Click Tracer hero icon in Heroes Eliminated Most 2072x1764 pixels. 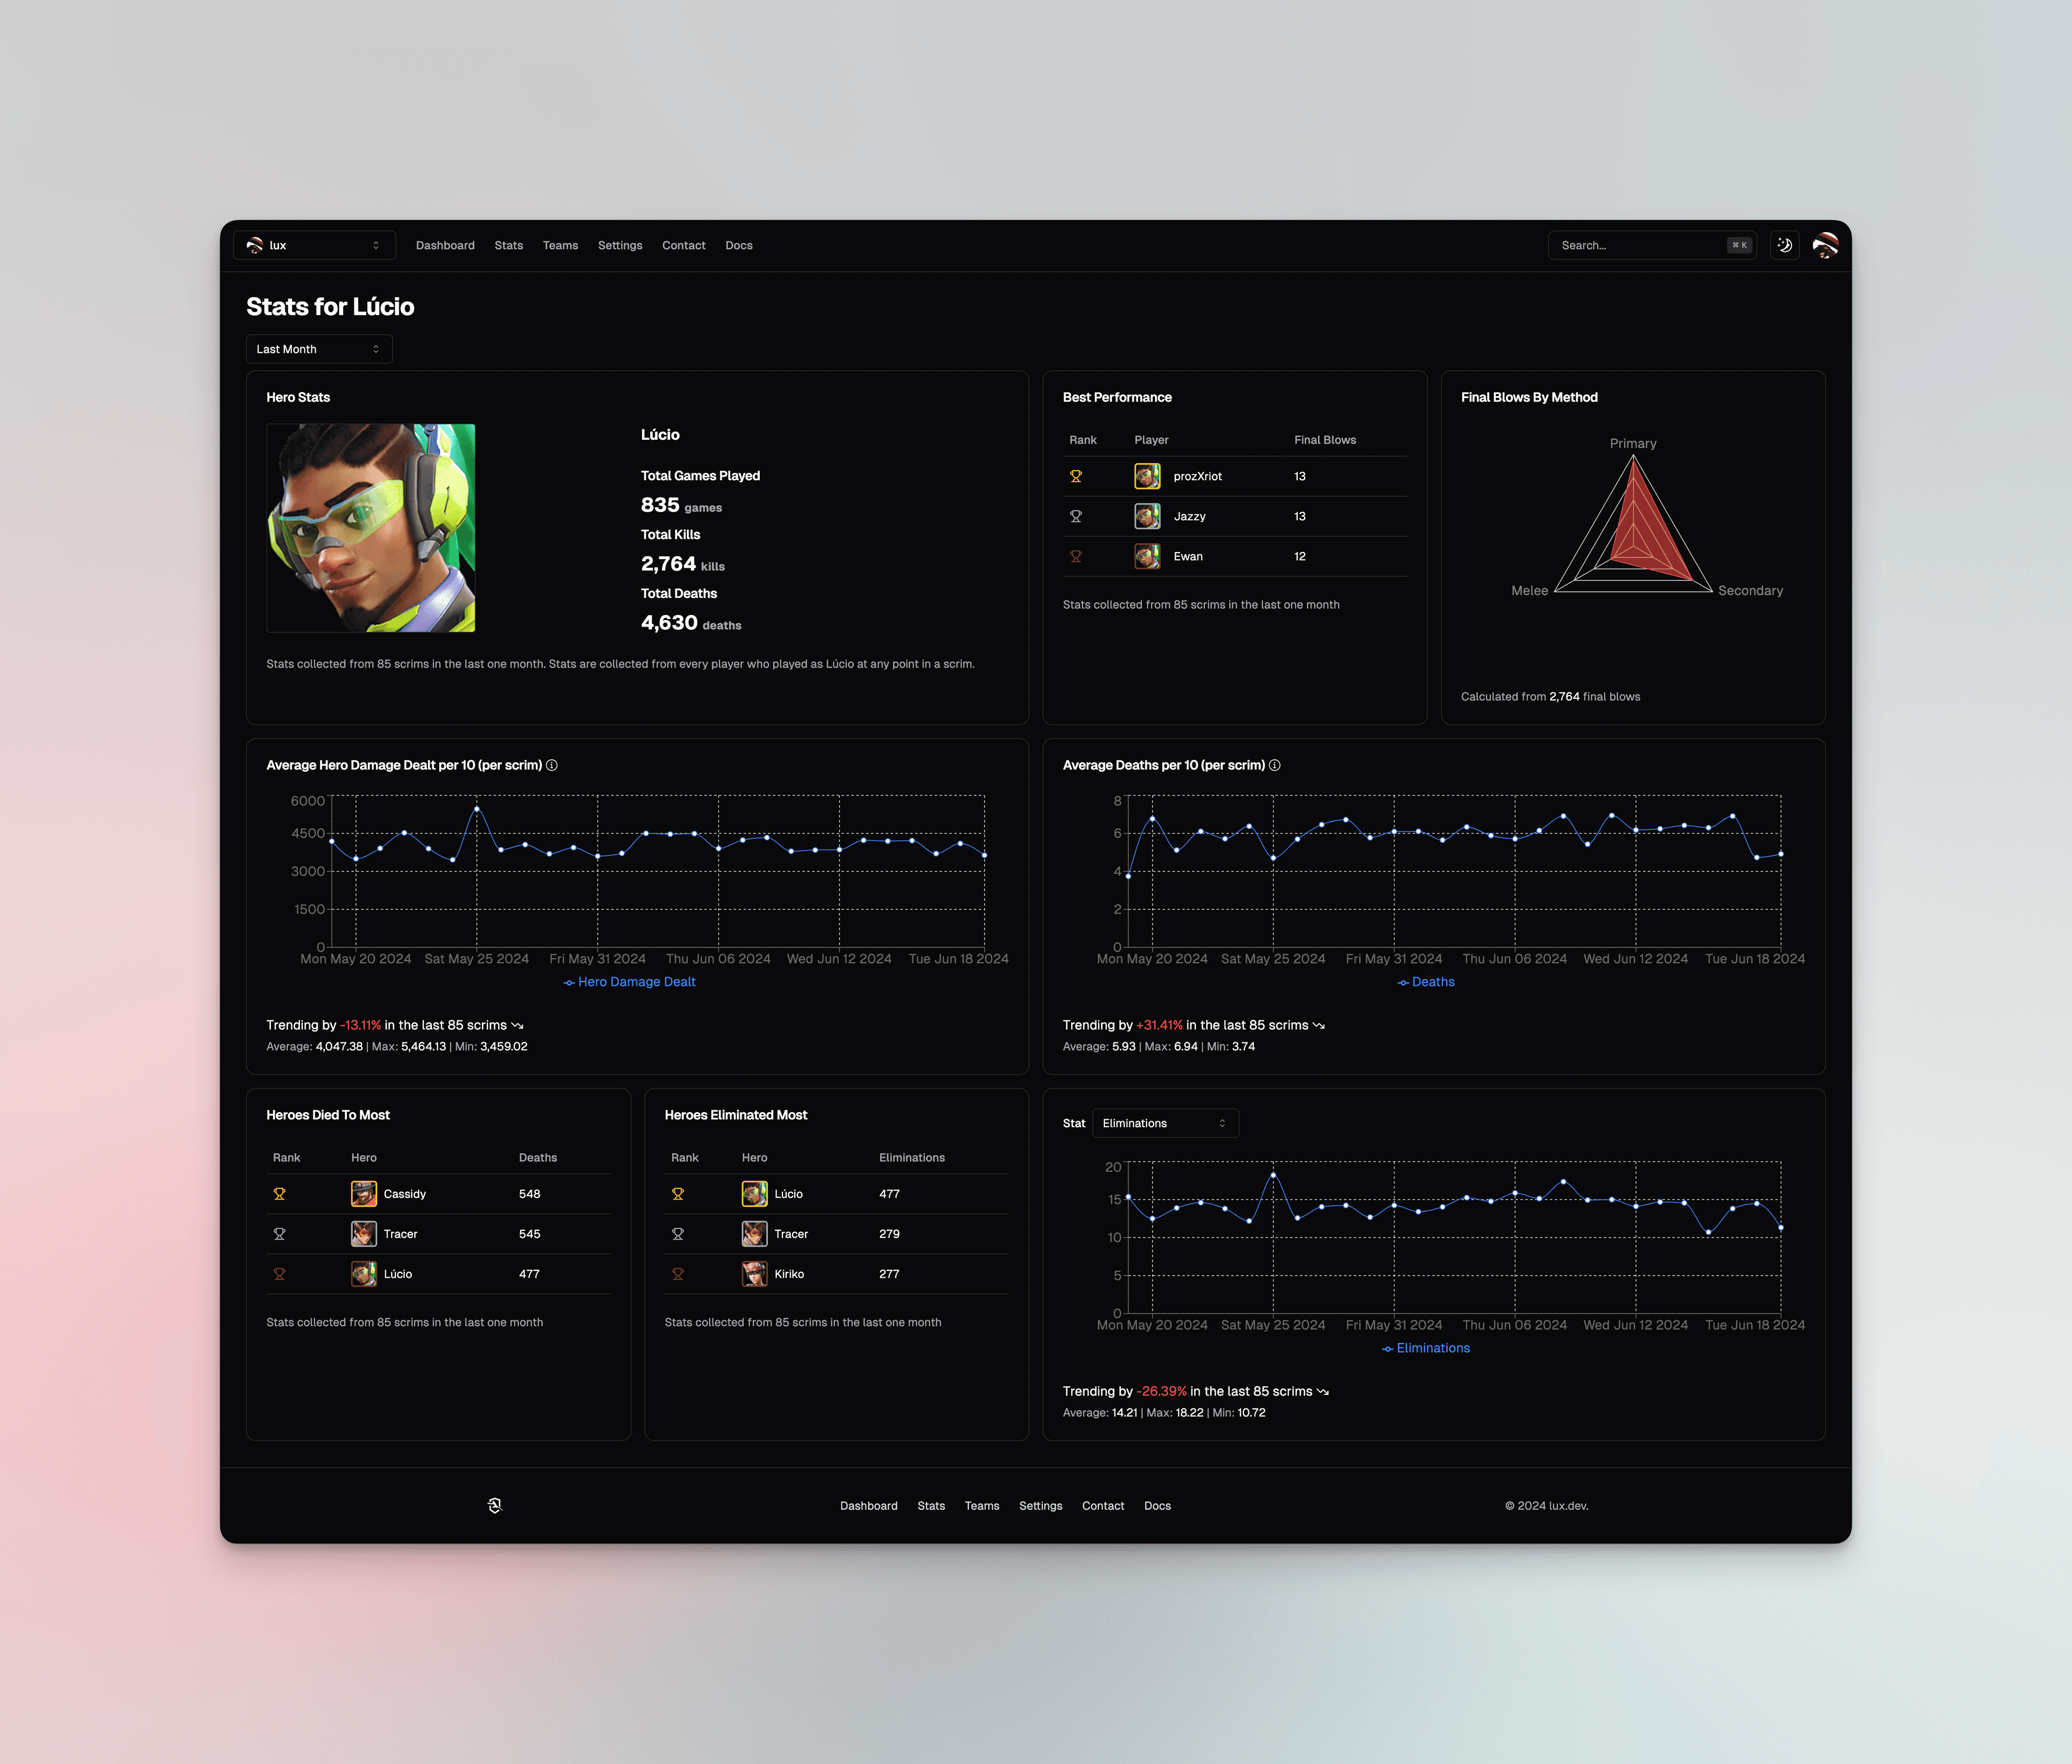click(755, 1234)
